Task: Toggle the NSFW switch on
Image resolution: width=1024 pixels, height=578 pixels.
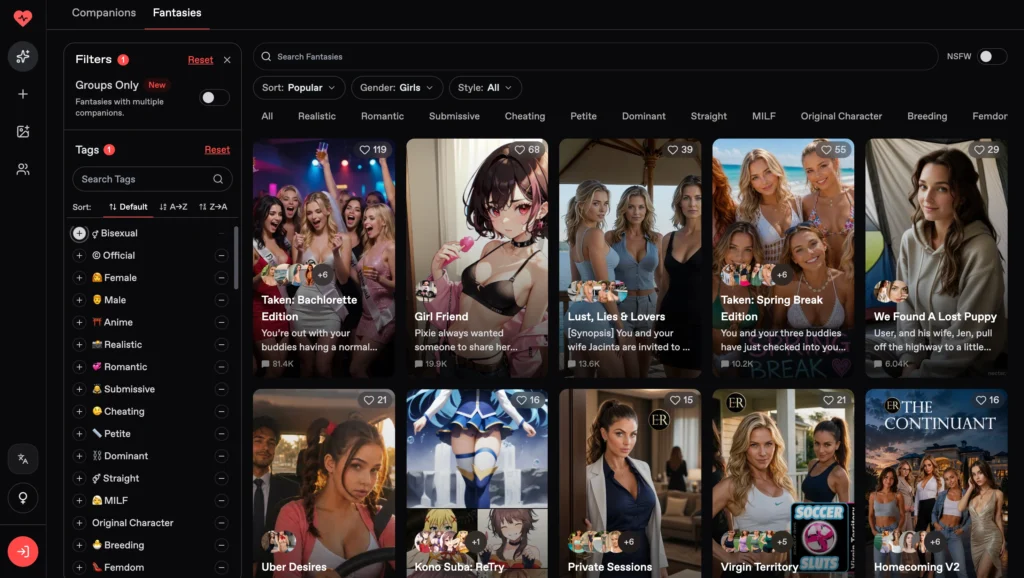Action: [x=991, y=57]
